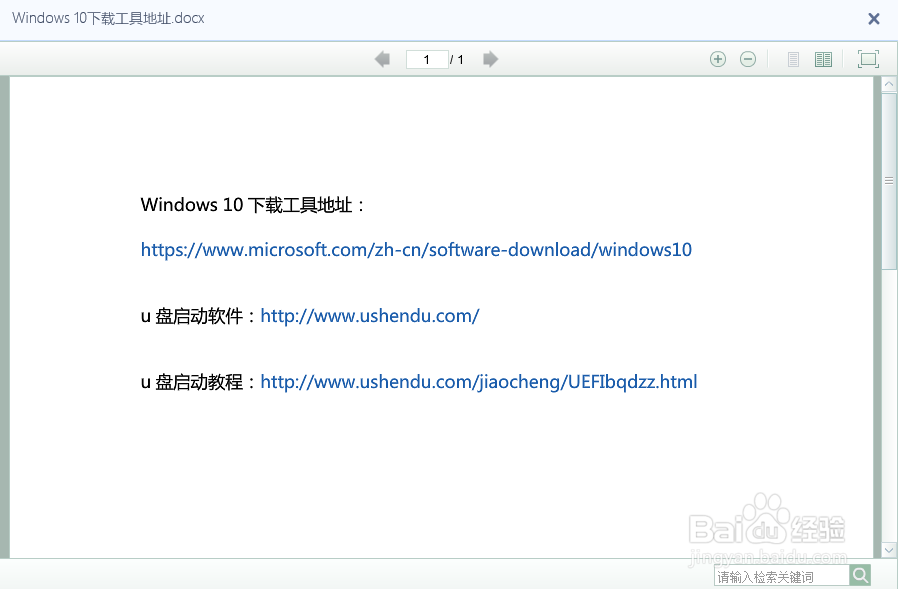Screen dimensions: 898x589
Task: Switch to single-page view
Action: 793,59
